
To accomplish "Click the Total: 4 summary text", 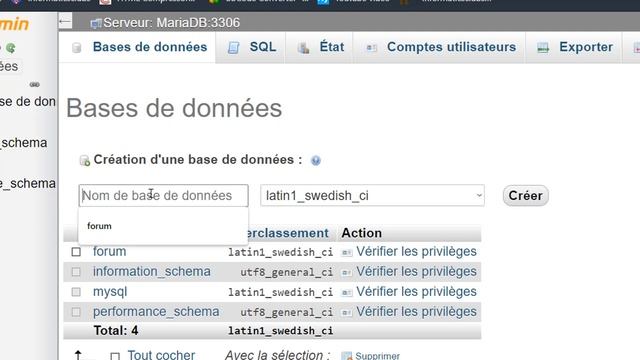I will coord(116,331).
